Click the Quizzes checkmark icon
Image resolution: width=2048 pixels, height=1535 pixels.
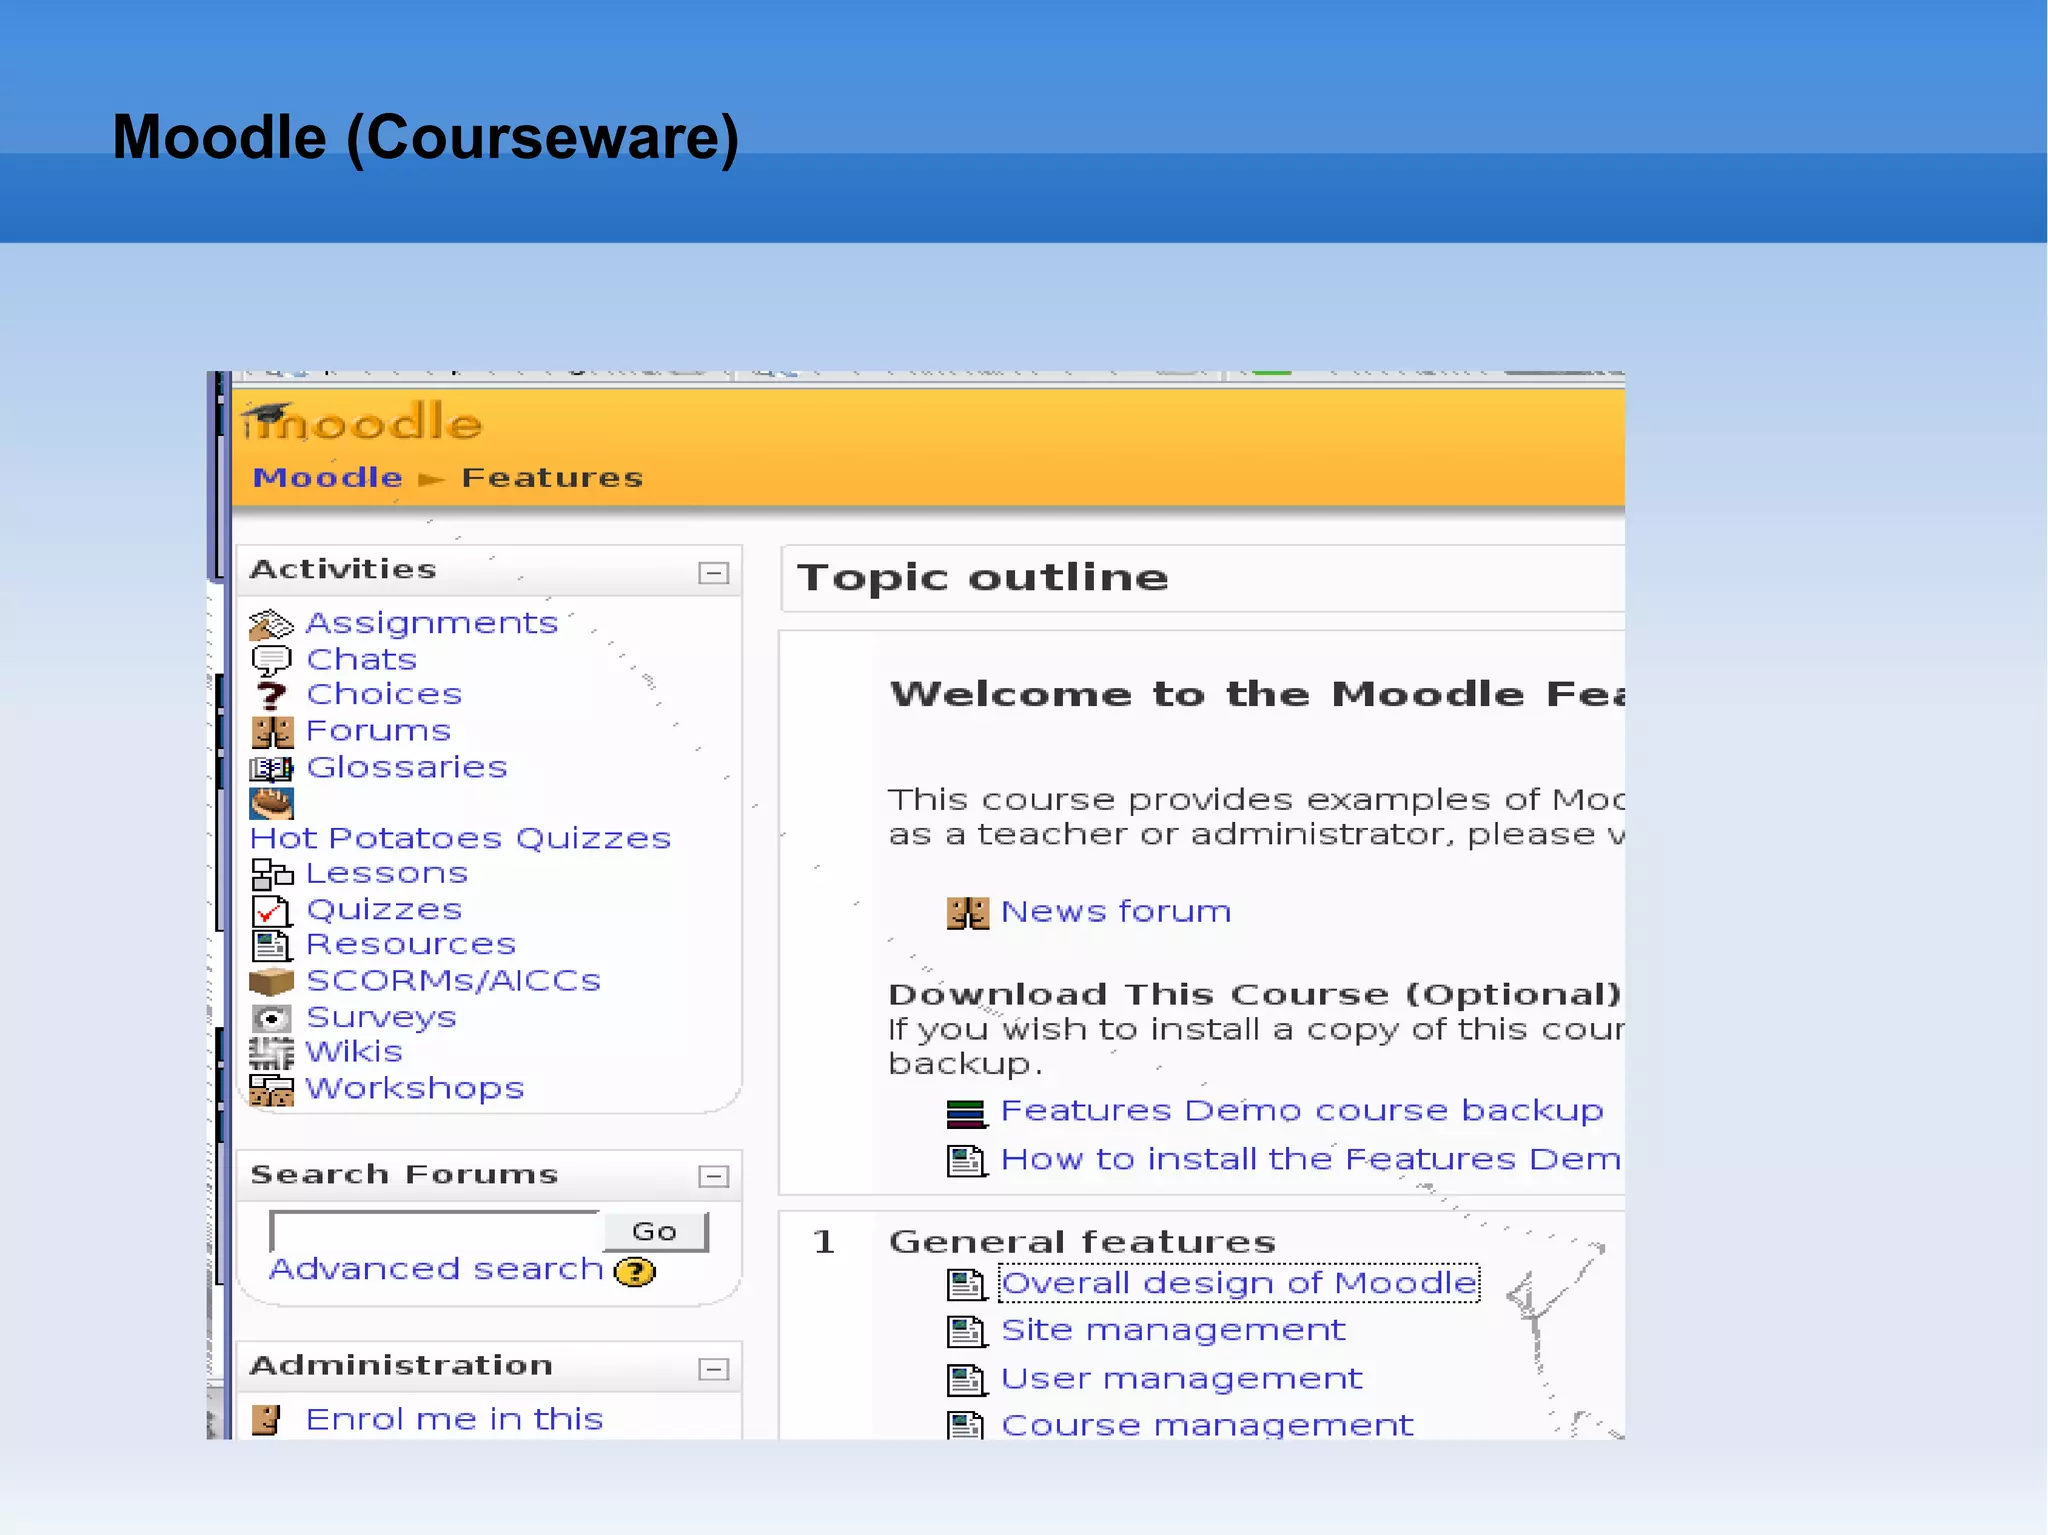[270, 911]
